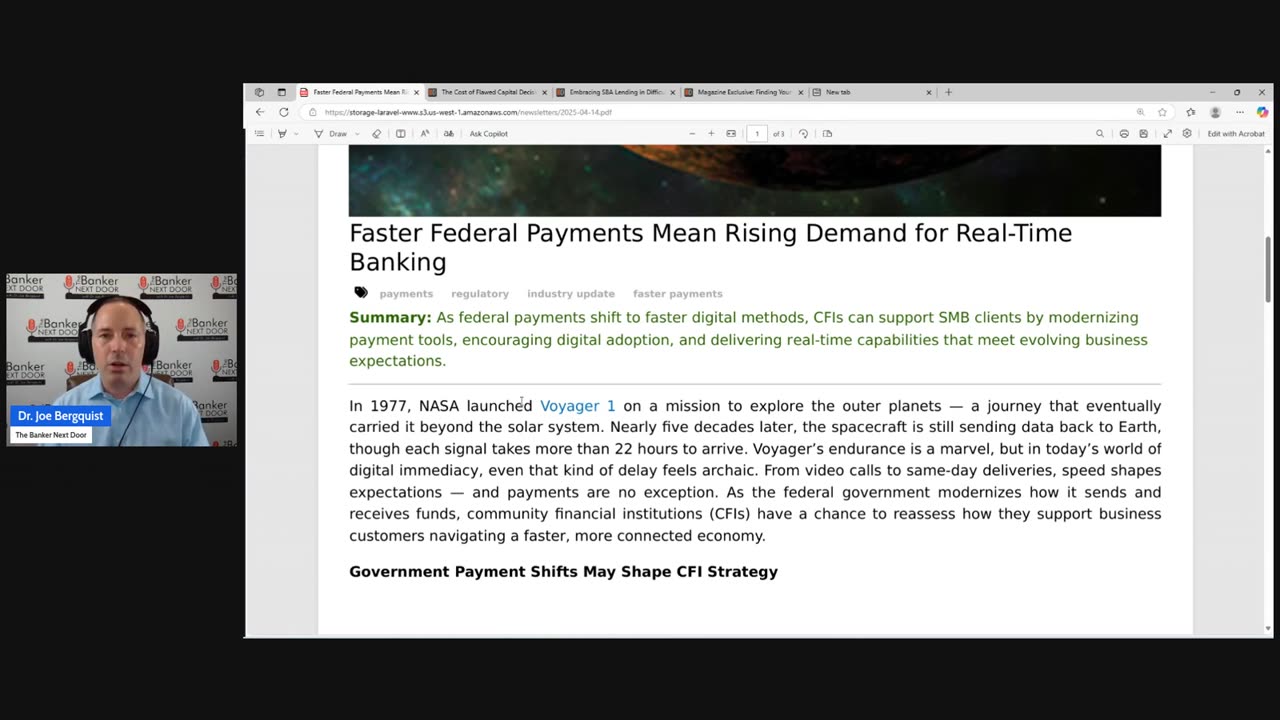The image size is (1280, 720).
Task: Switch to The Cost of Flawed Capital tab
Action: (x=487, y=92)
